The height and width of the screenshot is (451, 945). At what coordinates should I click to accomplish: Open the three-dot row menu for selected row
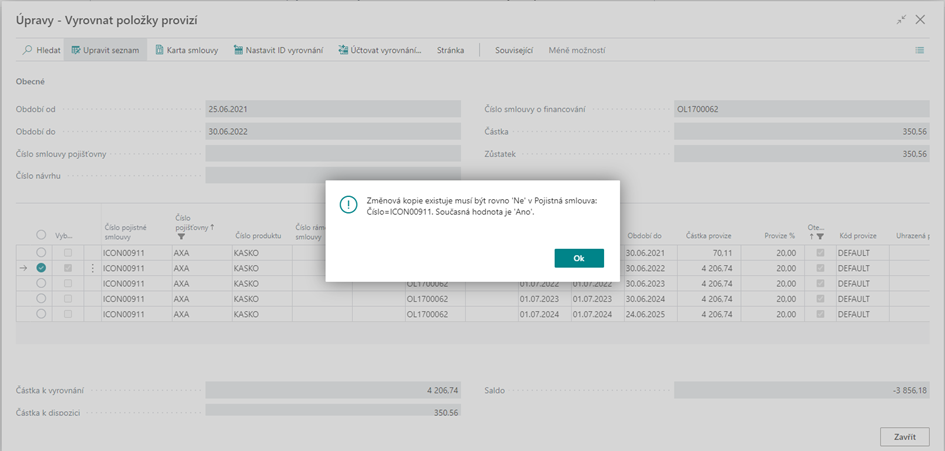(x=93, y=268)
